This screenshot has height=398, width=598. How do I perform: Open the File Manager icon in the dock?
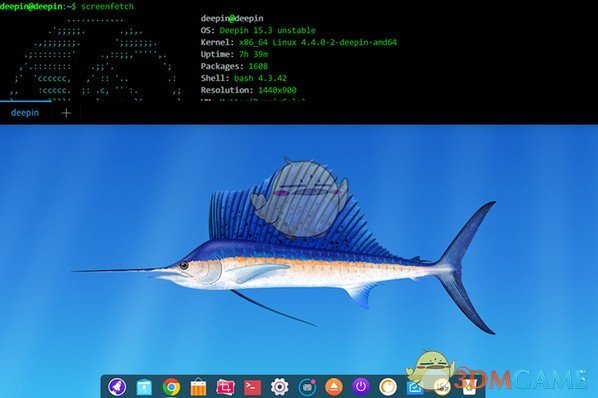tap(144, 387)
